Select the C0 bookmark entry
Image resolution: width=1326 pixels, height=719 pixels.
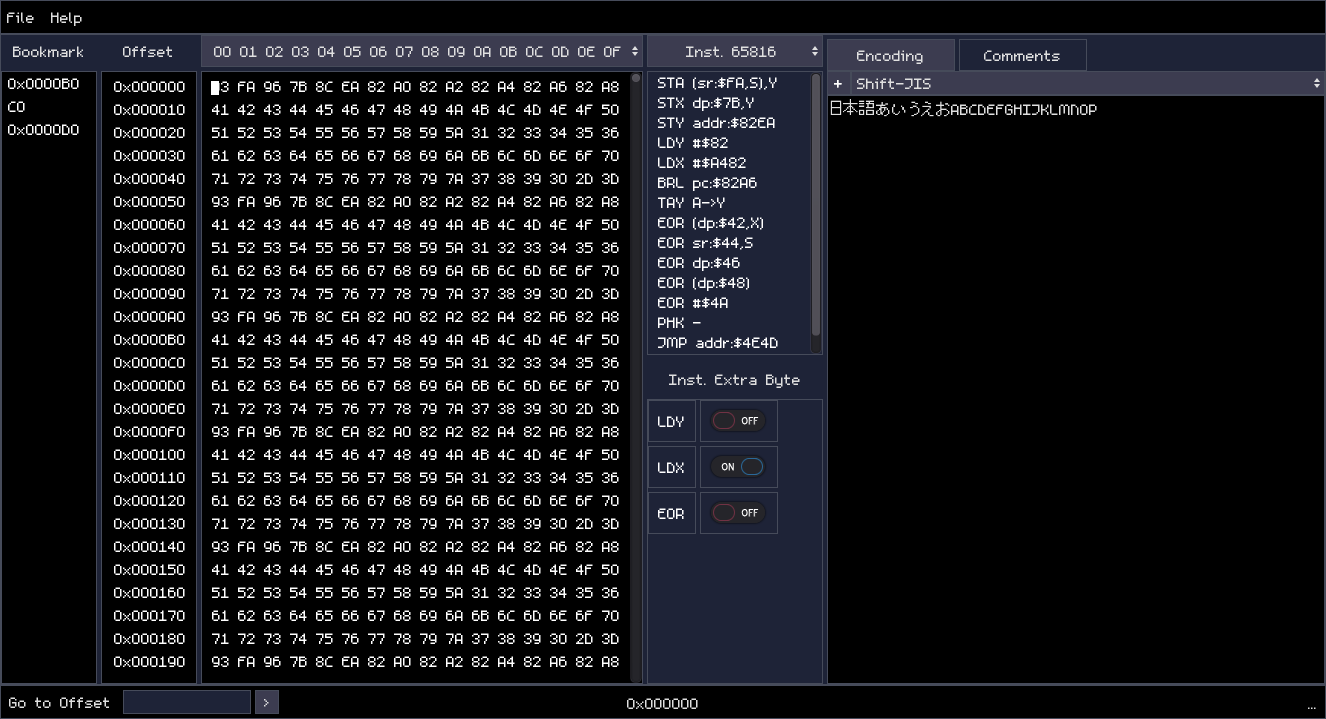click(17, 107)
